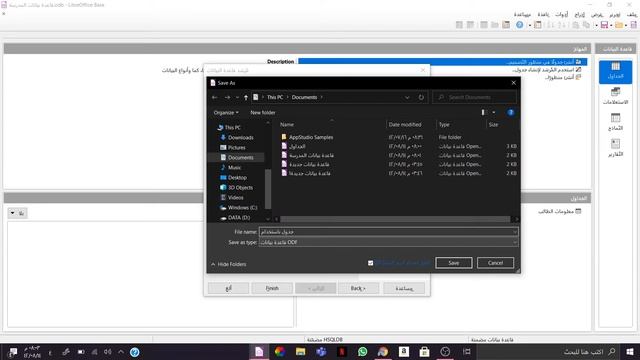Click the Save button in Save As dialog
This screenshot has height=360, width=640.
coord(453,263)
